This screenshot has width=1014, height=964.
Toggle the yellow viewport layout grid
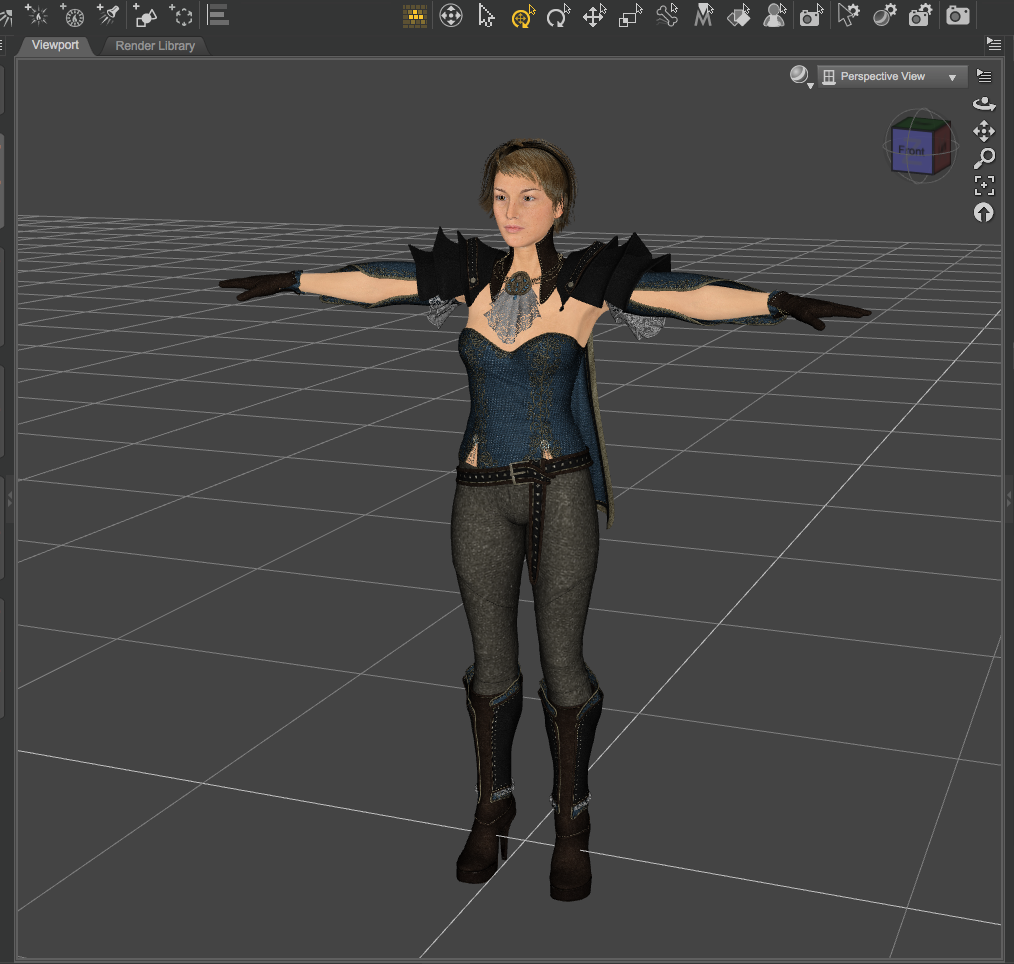coord(415,16)
